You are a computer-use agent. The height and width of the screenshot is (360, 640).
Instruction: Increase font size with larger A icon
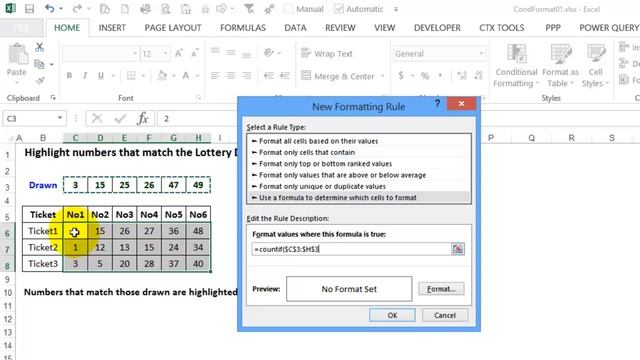pyautogui.click(x=178, y=53)
